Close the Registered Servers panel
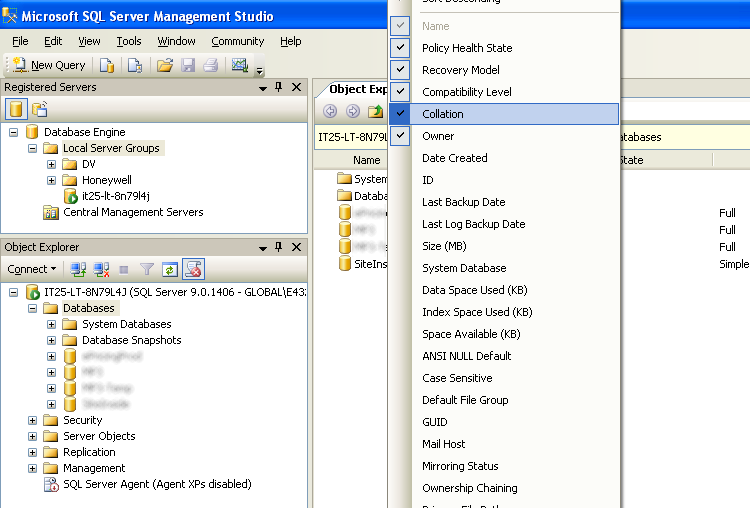Screen dimensions: 750x508 click(x=297, y=87)
